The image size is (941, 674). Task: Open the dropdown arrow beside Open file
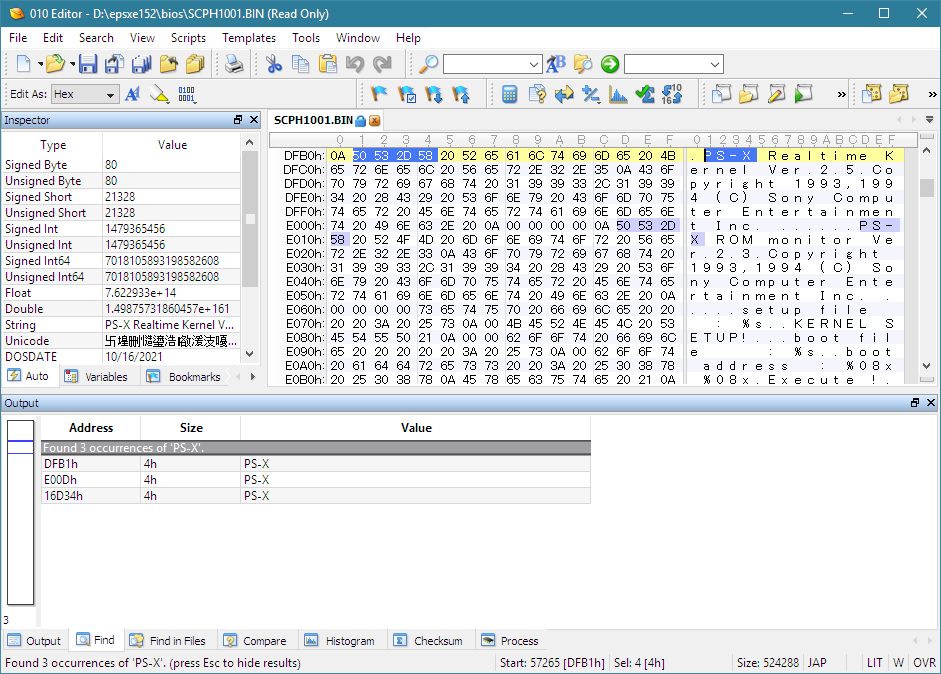point(72,64)
